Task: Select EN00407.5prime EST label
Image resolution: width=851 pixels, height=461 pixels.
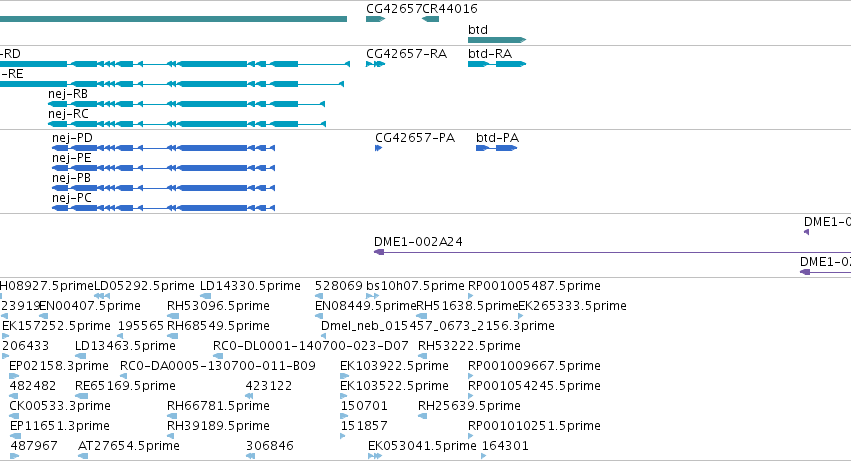Action: pyautogui.click(x=90, y=306)
